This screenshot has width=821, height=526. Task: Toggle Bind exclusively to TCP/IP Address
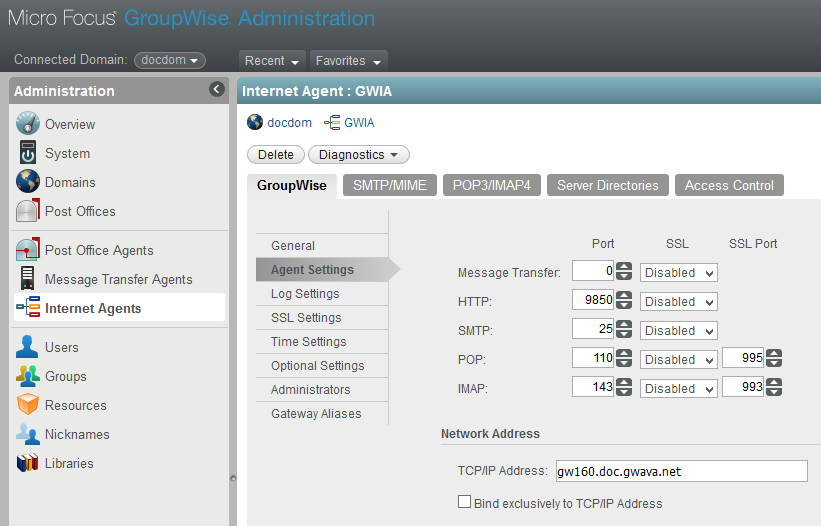tap(464, 502)
